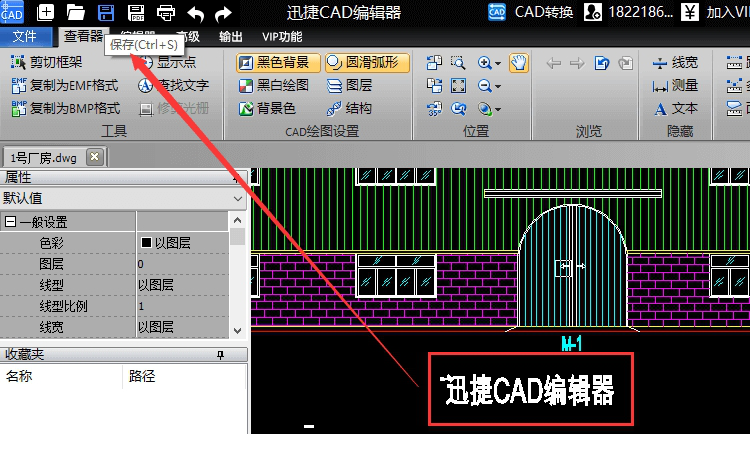750x451 pixels.
Task: Select the 线宽 property value 以图层
Action: coord(183,327)
